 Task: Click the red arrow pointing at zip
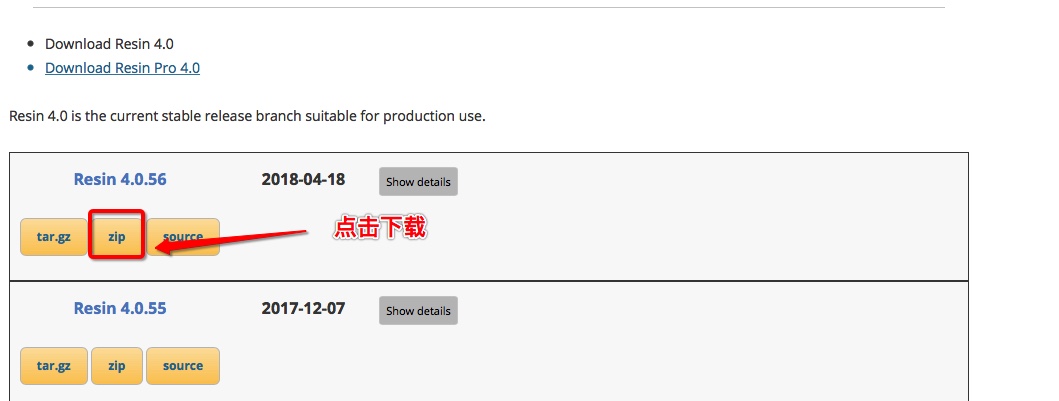[x=232, y=241]
